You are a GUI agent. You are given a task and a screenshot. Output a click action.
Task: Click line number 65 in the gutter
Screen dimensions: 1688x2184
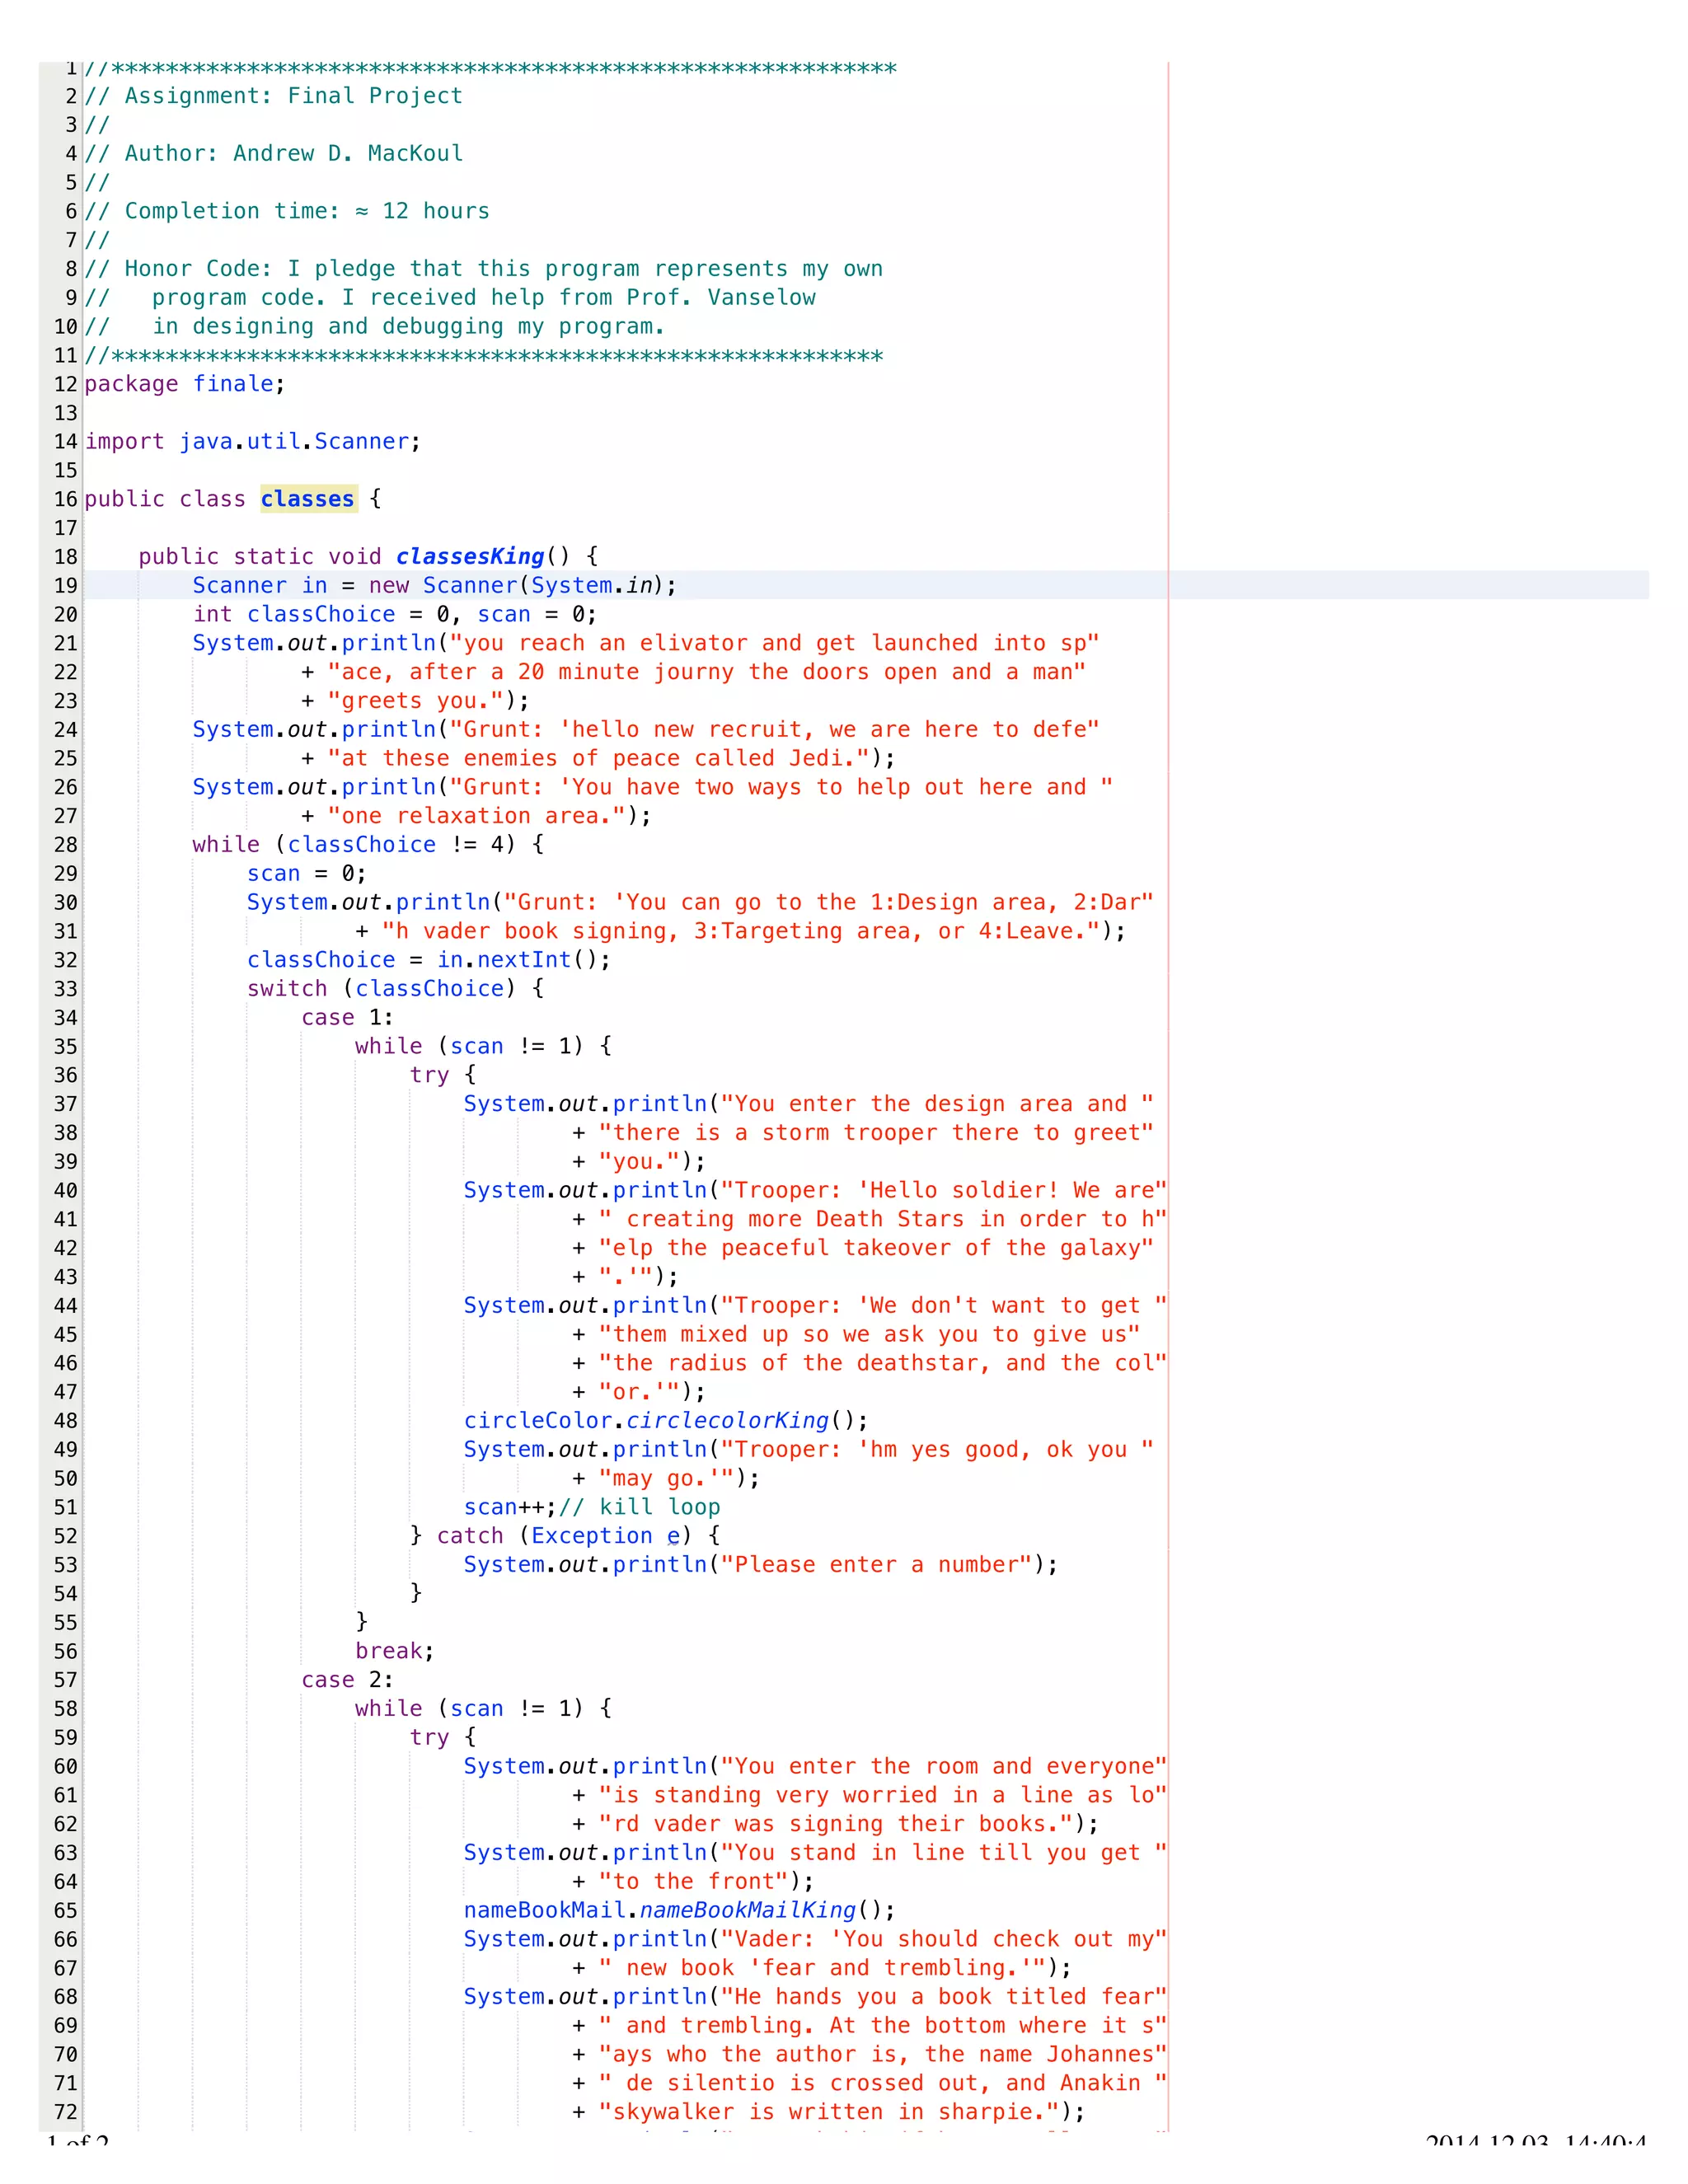[x=66, y=1911]
